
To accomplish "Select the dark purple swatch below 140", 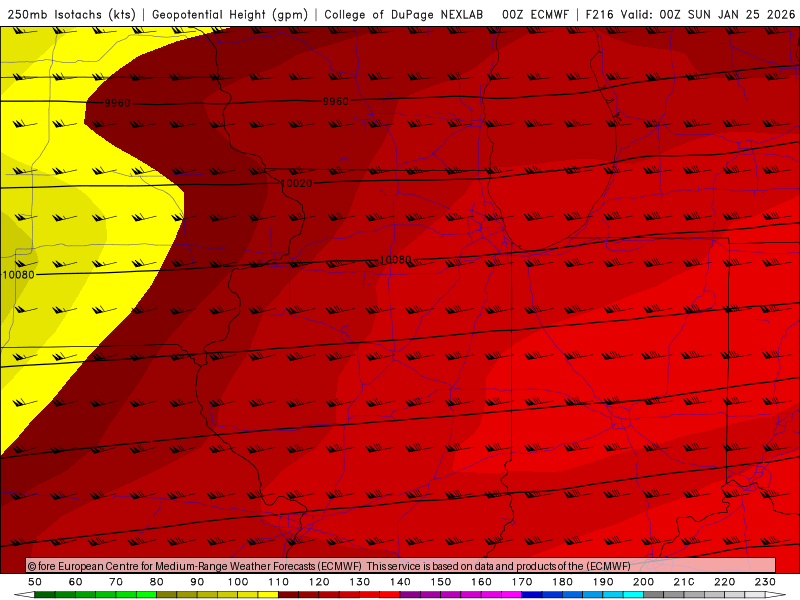I will pos(410,595).
